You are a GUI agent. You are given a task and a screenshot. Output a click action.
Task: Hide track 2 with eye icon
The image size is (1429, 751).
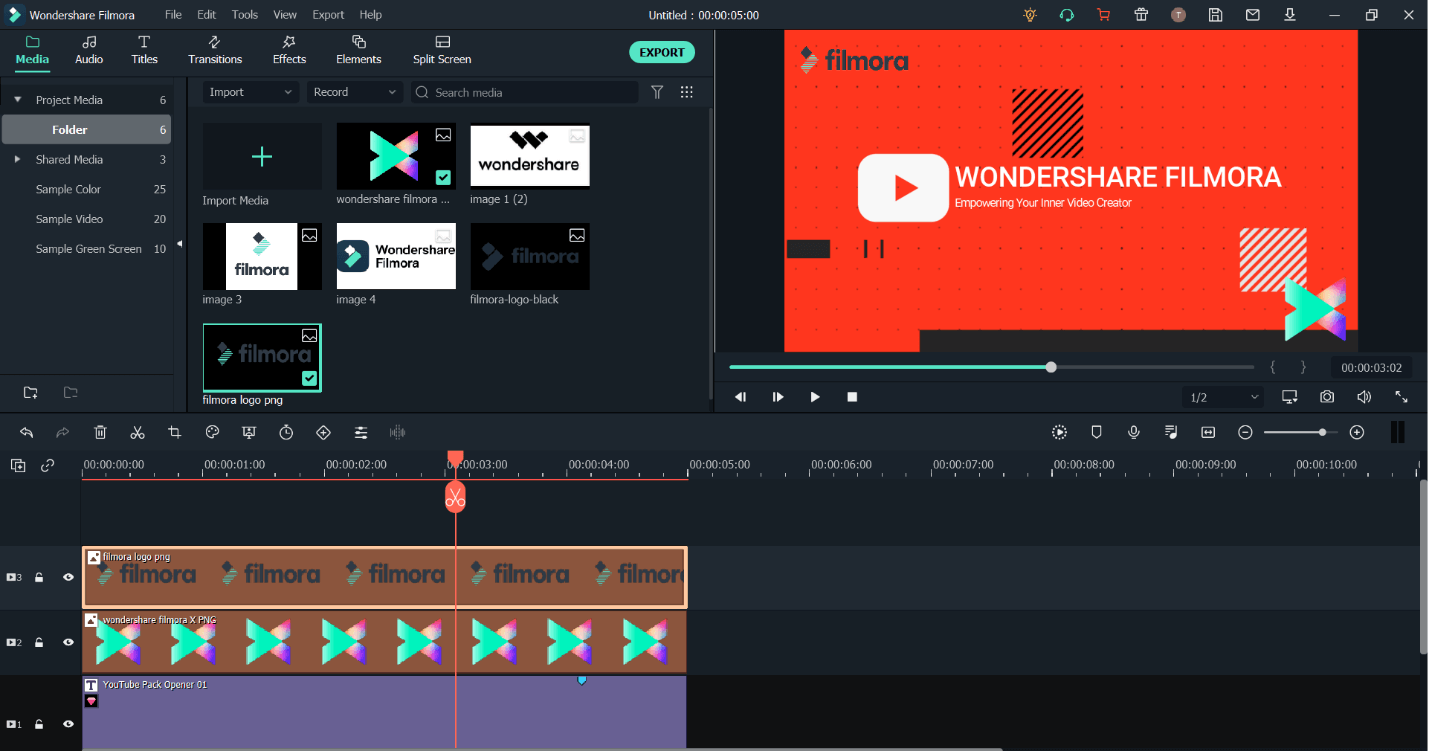coord(69,642)
